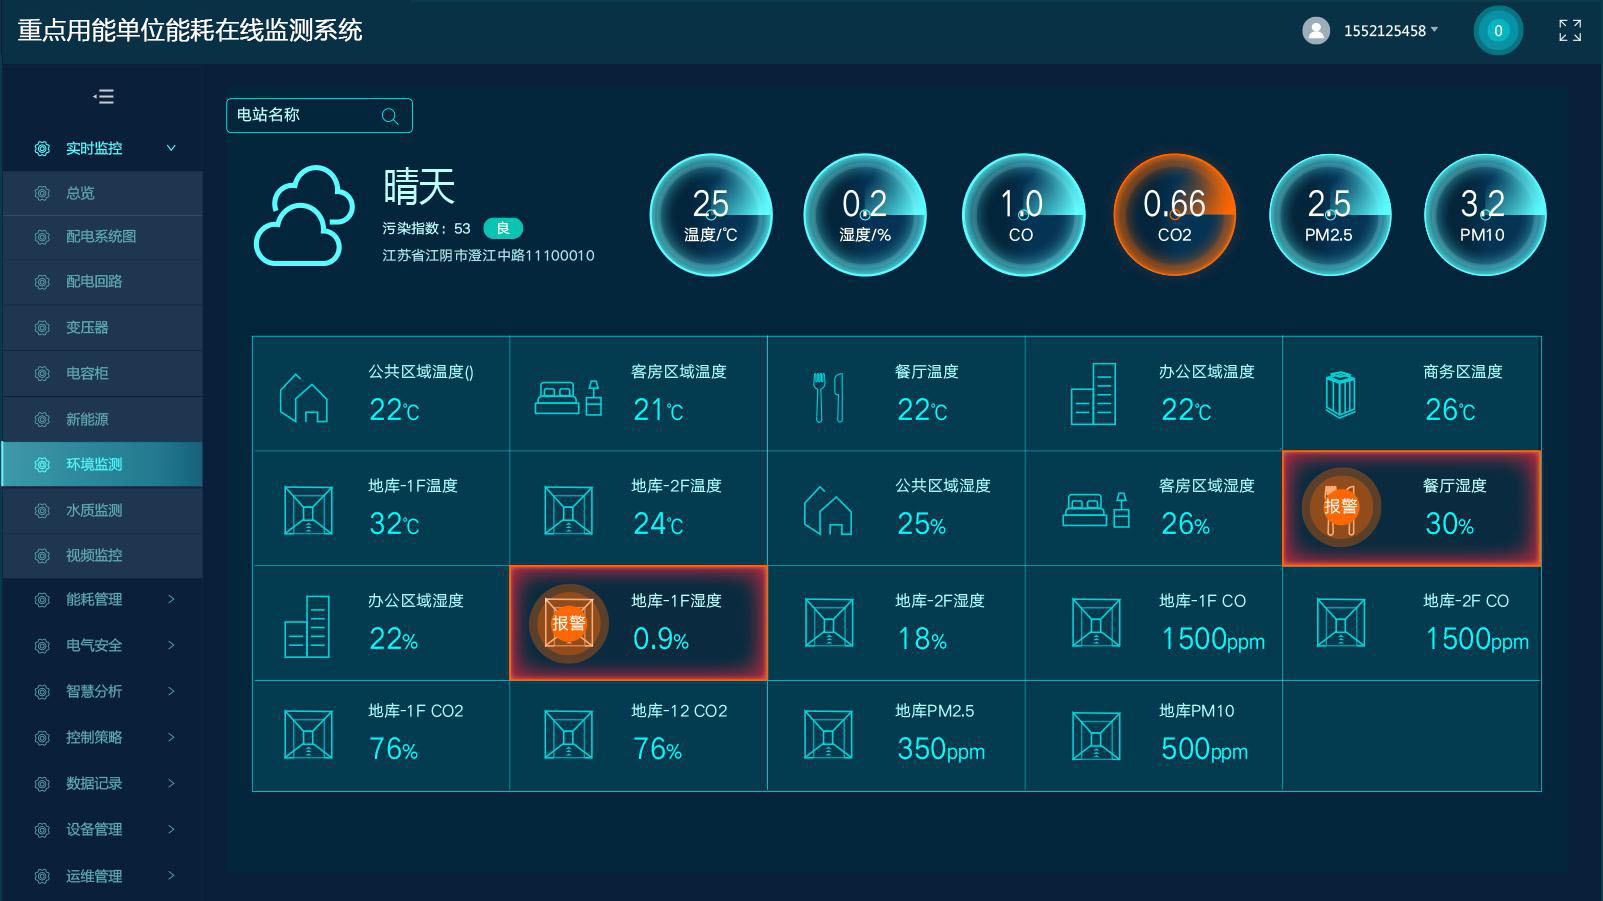Click the alarm icon on 餐厅湿度 card

coord(1340,507)
